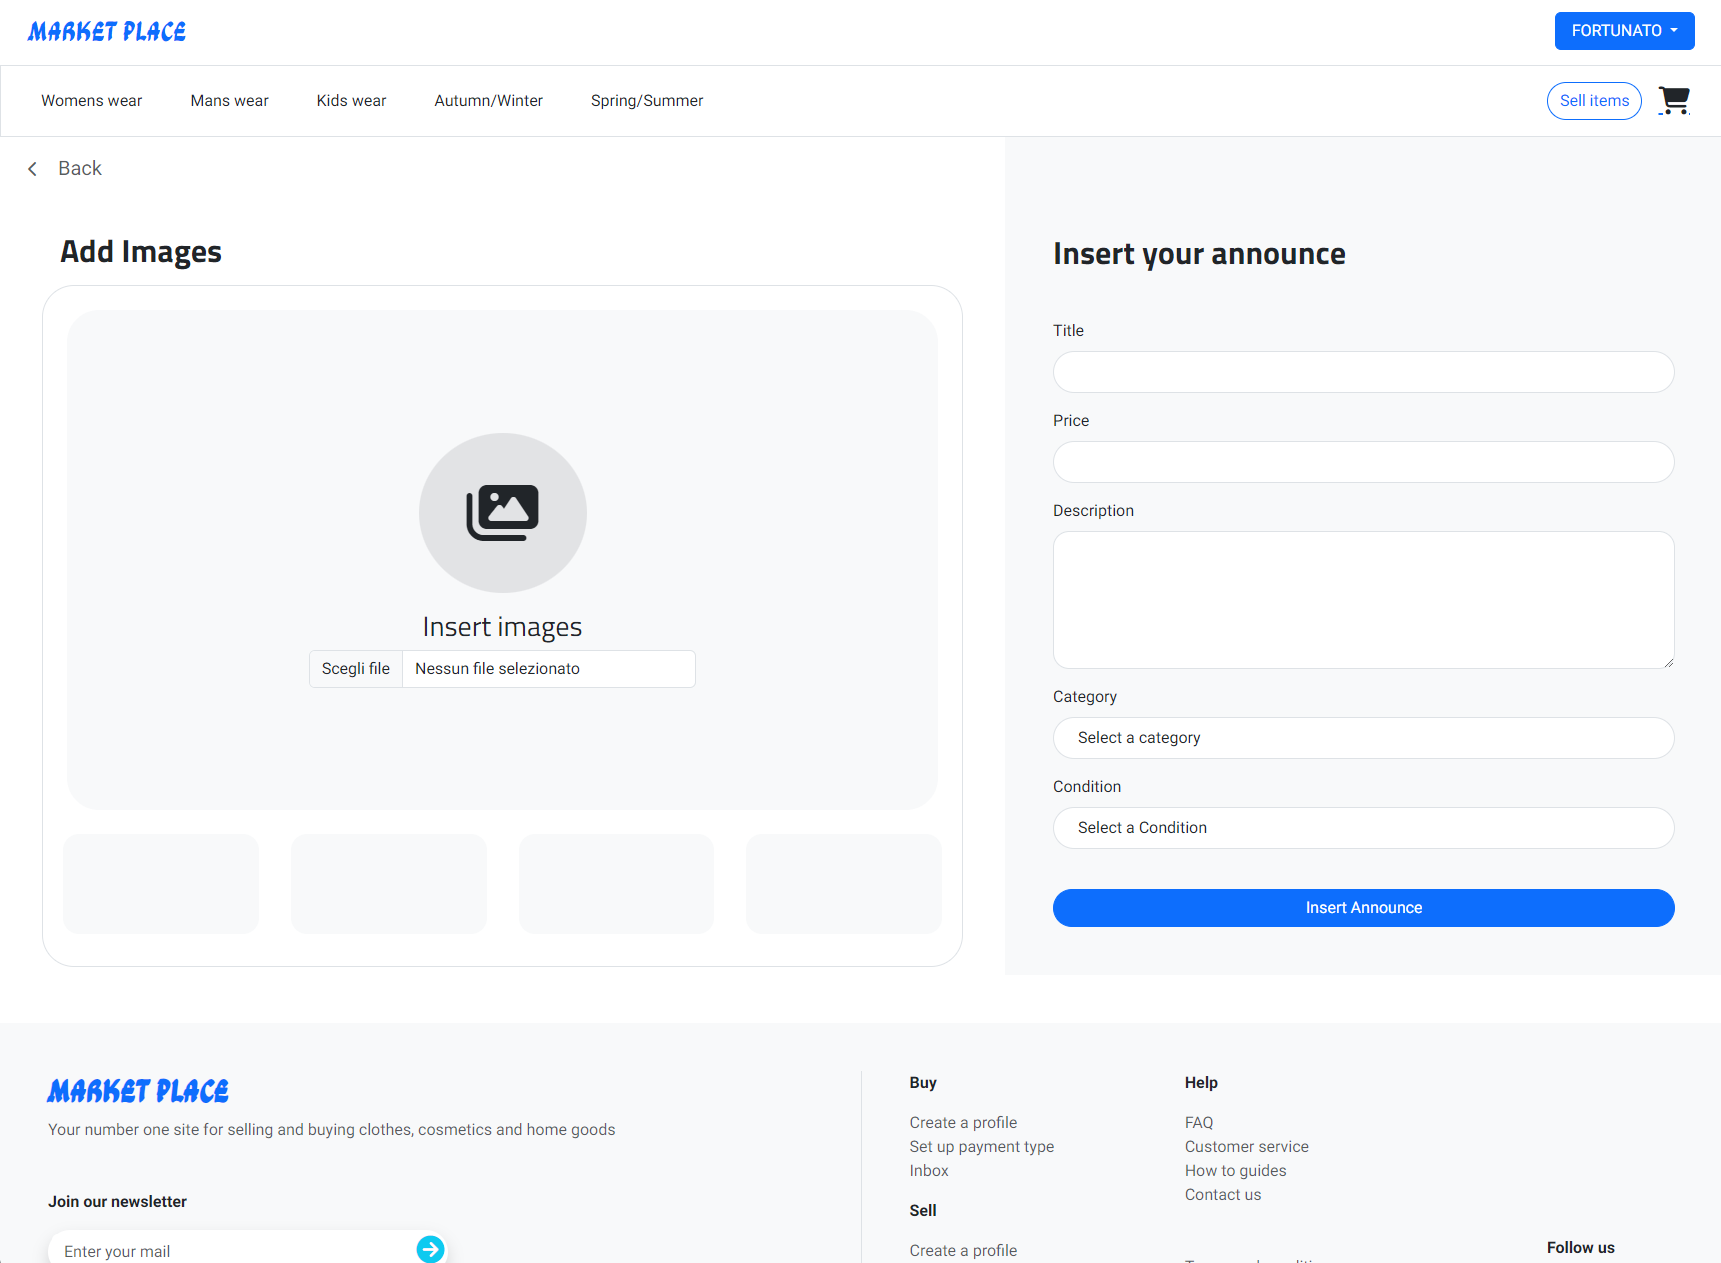Click the image gallery upload icon
This screenshot has height=1263, width=1721.
tap(502, 512)
